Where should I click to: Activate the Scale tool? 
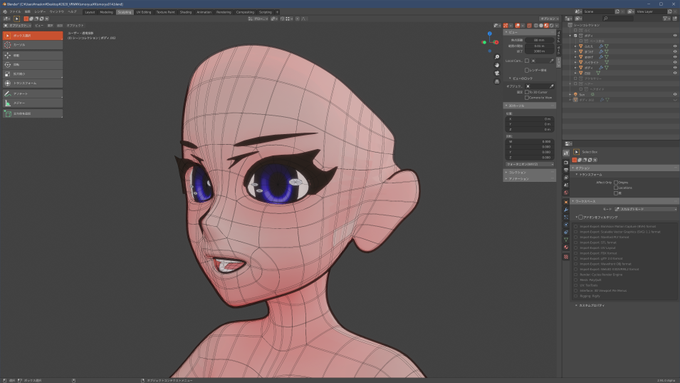[x=33, y=74]
